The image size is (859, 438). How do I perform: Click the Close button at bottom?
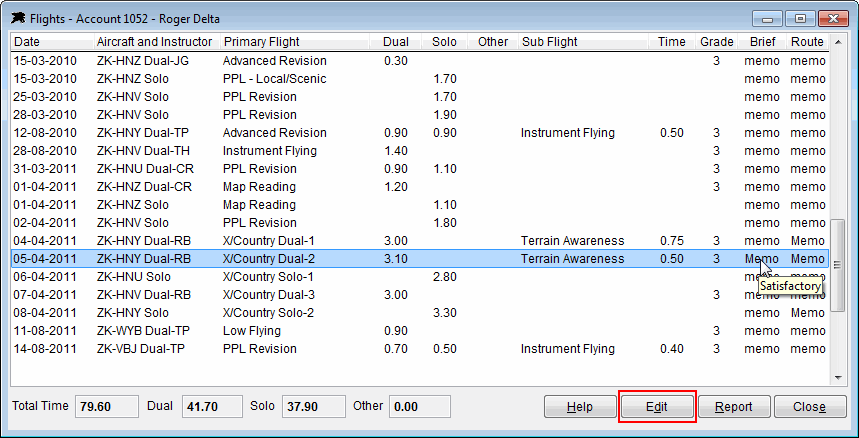[809, 407]
